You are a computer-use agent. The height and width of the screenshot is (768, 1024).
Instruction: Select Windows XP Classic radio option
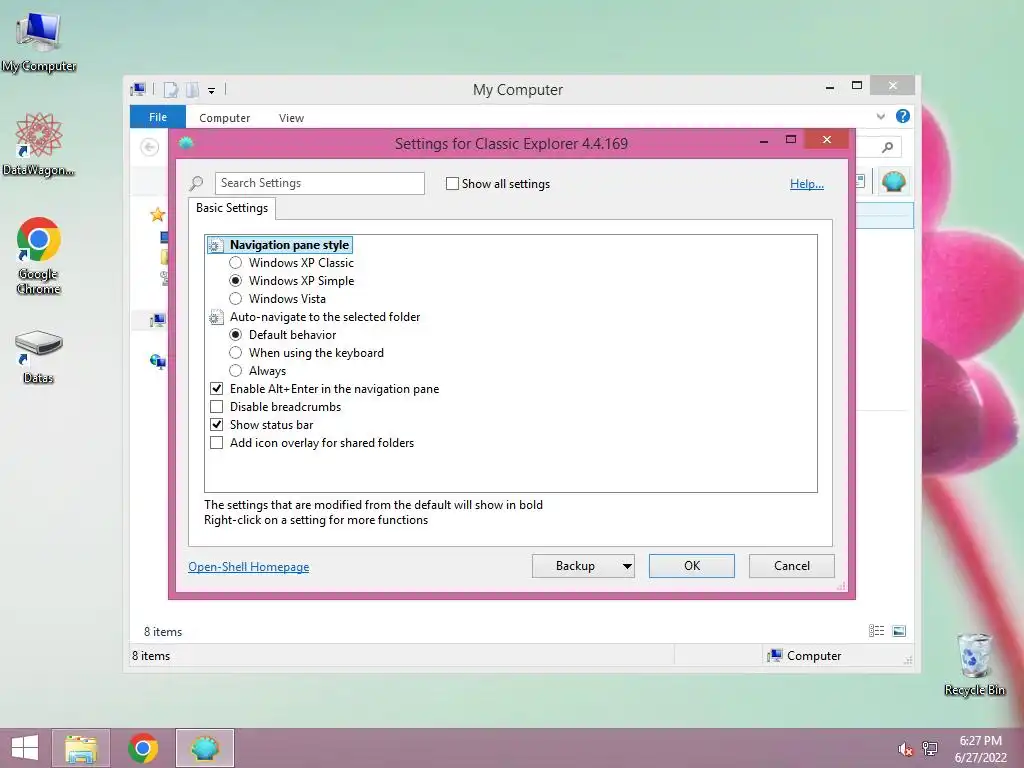[236, 263]
